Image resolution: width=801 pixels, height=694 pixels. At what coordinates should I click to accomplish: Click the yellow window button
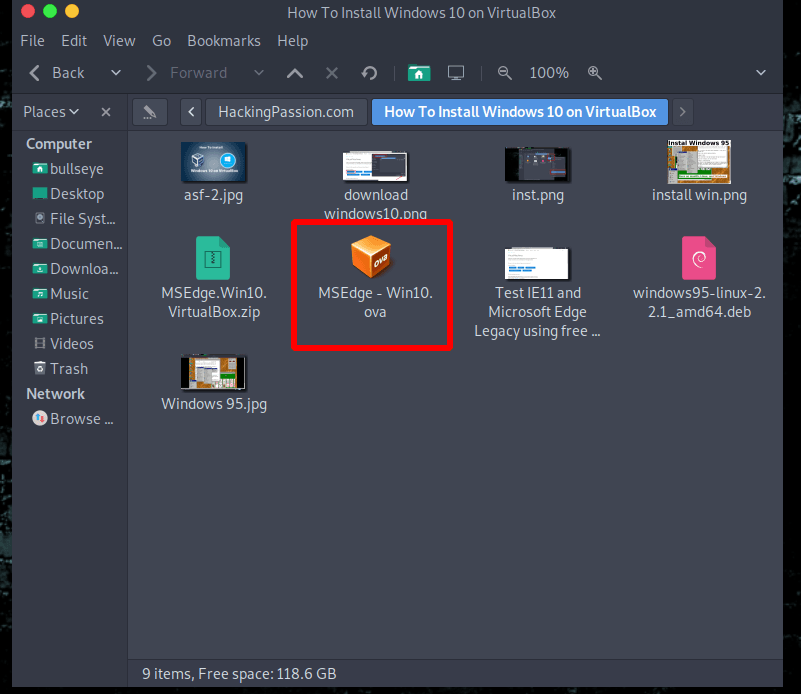(x=72, y=11)
